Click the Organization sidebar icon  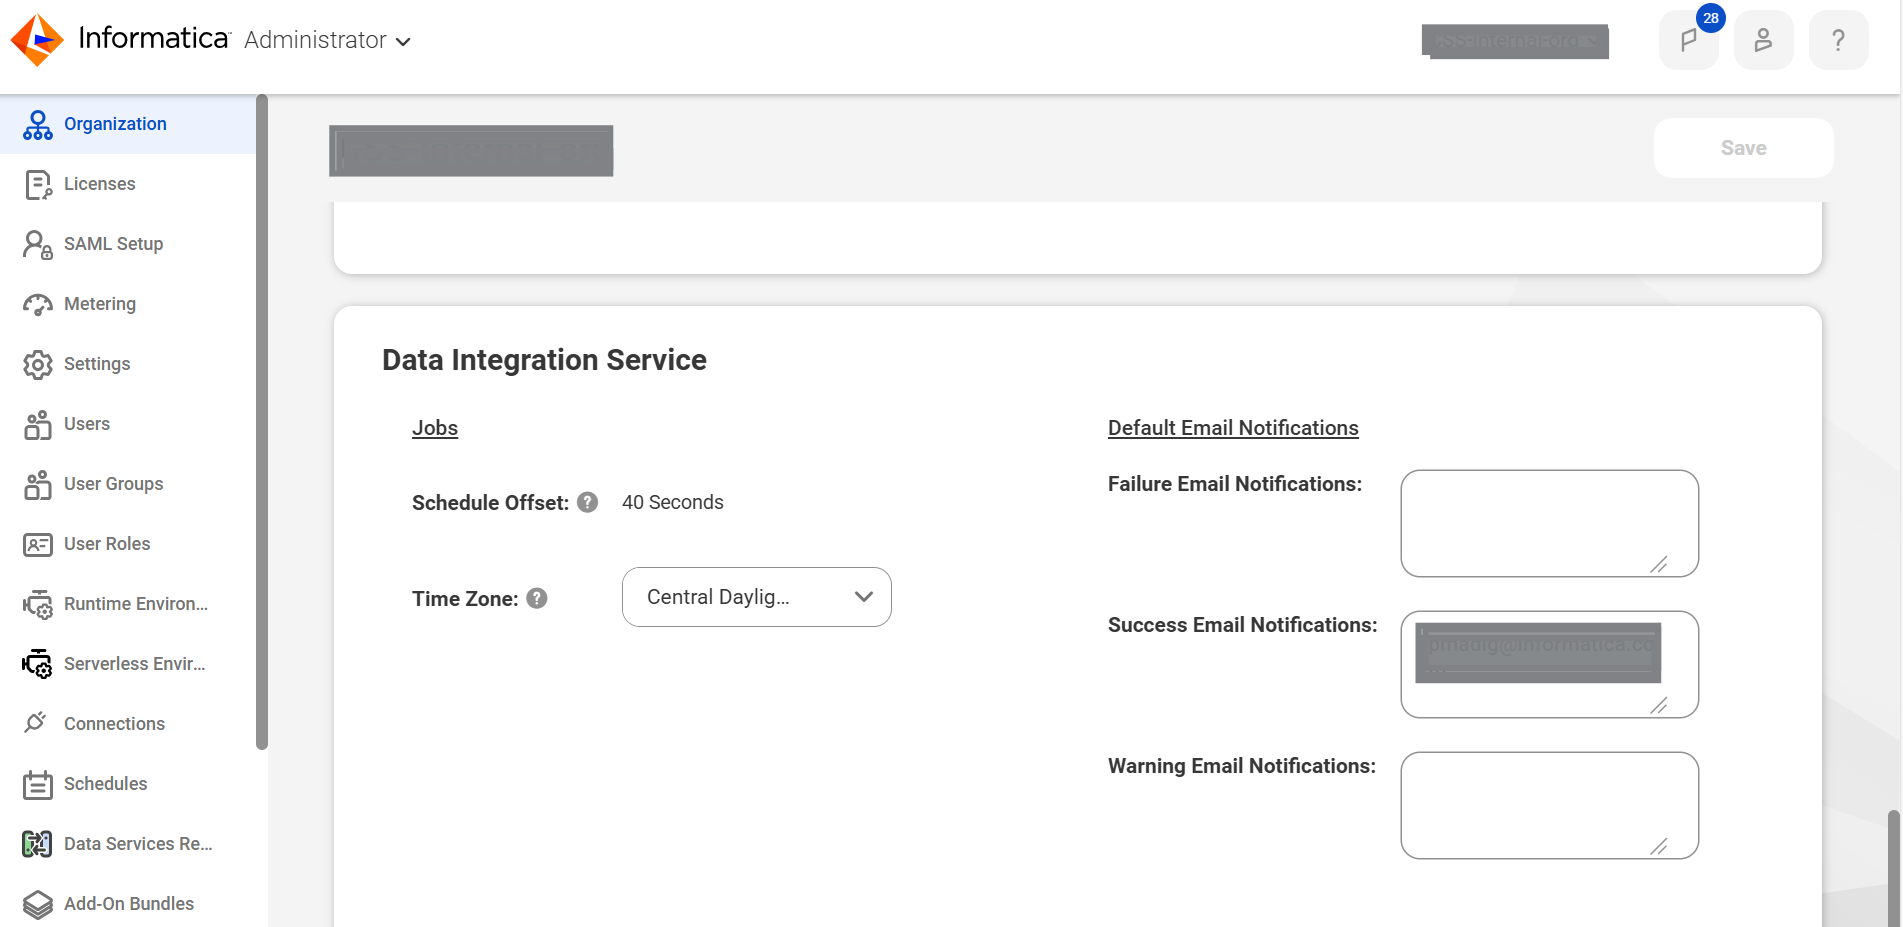pyautogui.click(x=38, y=125)
